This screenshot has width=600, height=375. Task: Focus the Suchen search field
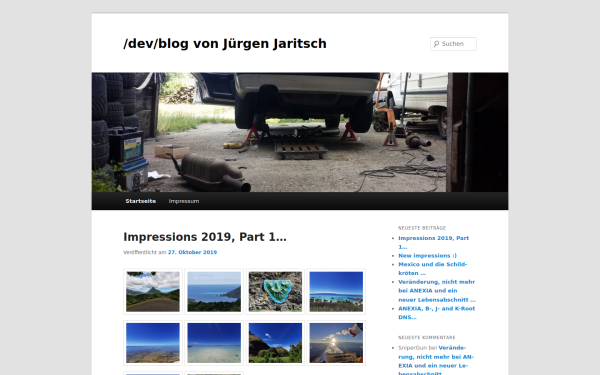coord(453,44)
